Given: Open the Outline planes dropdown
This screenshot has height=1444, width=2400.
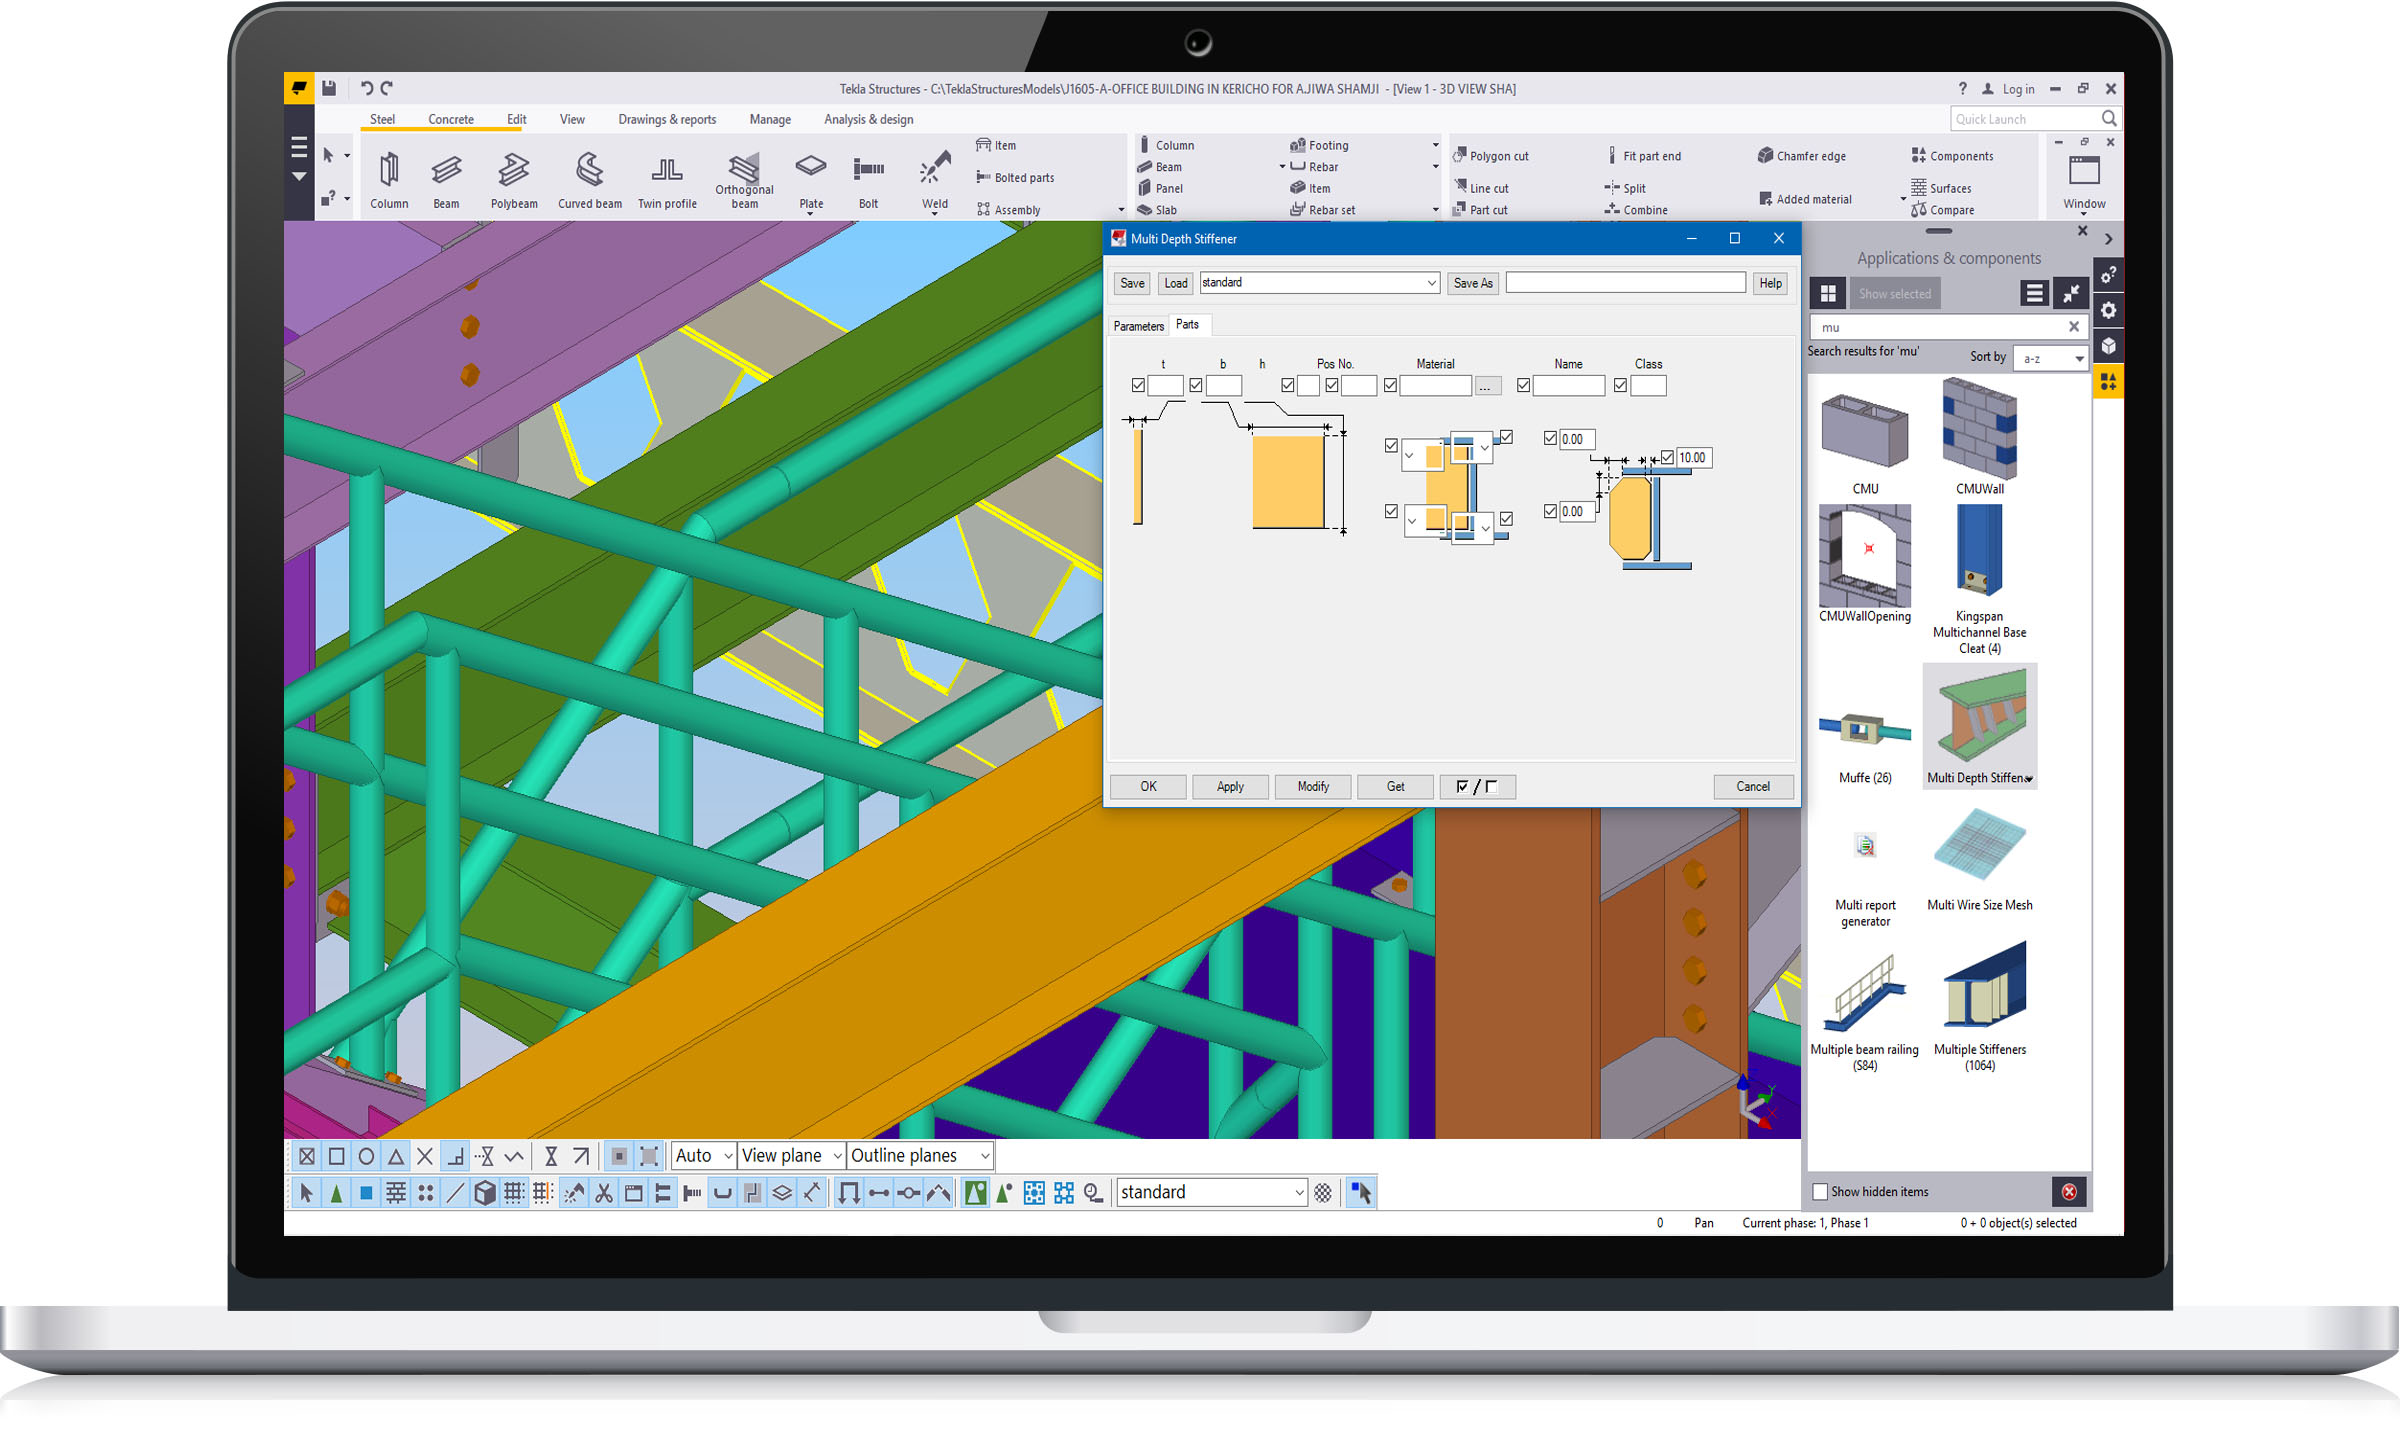Looking at the screenshot, I should click(x=920, y=1155).
